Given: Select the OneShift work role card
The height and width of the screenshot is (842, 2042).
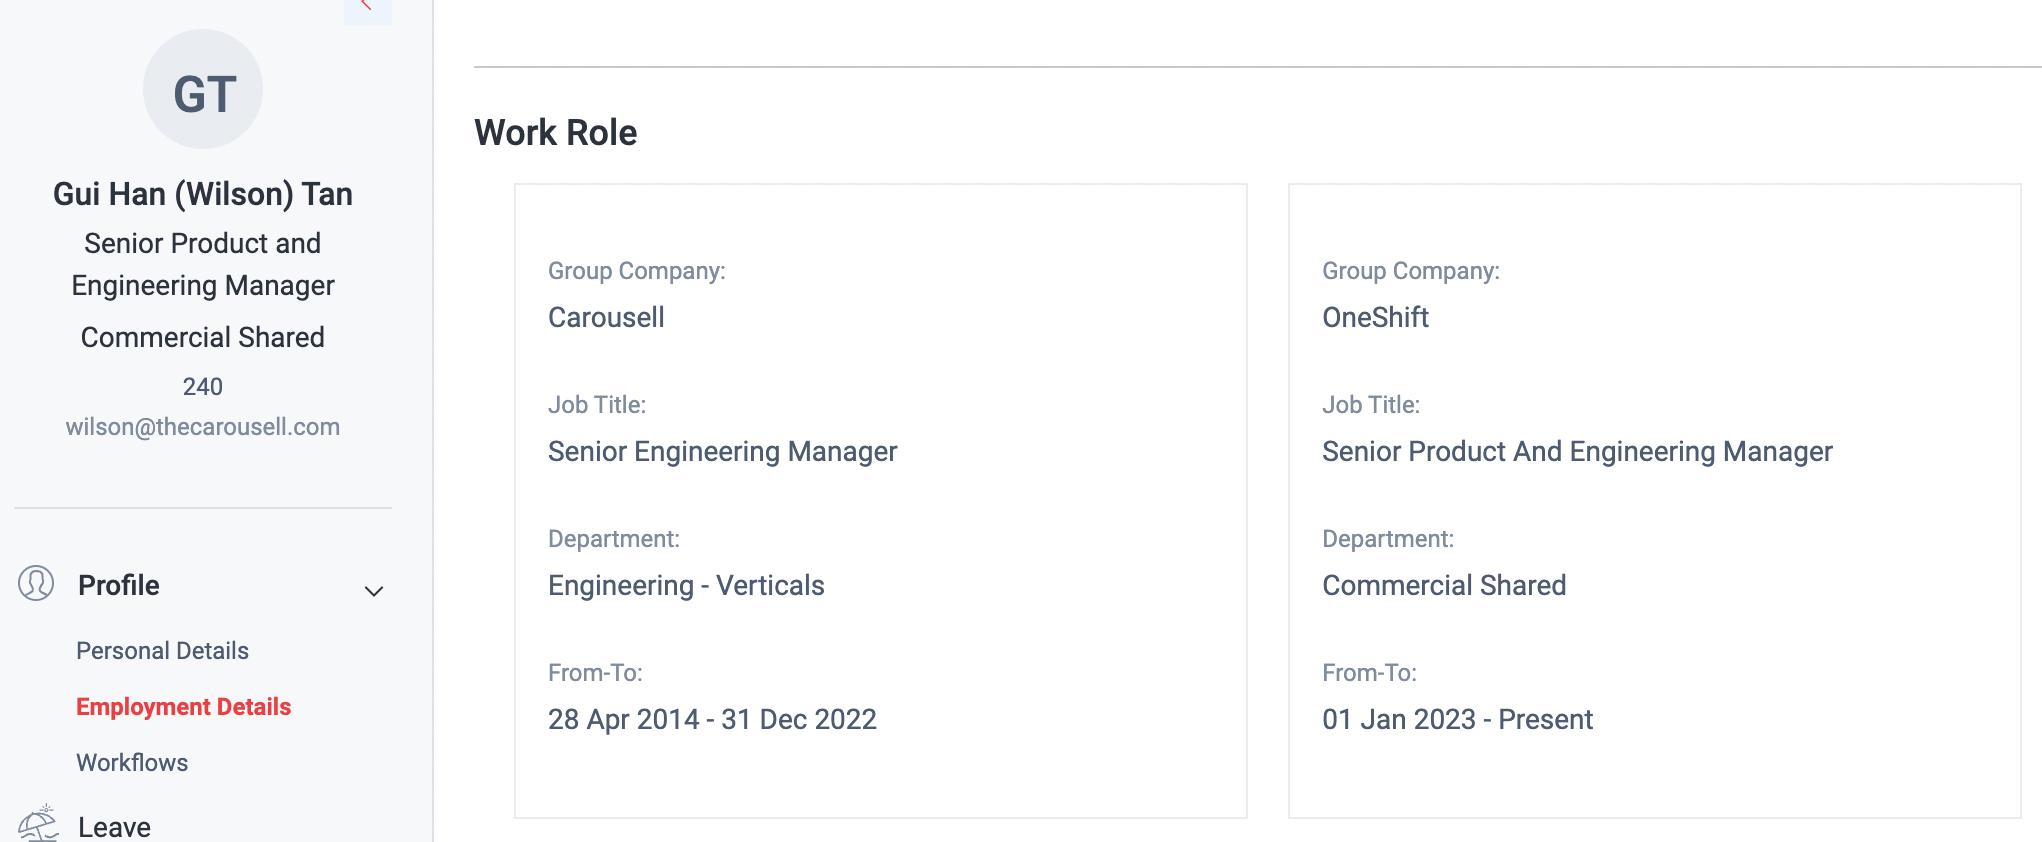Looking at the screenshot, I should click(x=1655, y=501).
